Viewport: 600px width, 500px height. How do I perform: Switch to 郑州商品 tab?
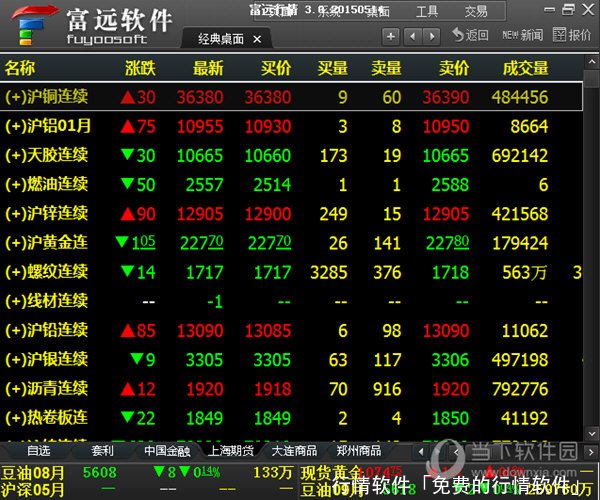point(359,451)
